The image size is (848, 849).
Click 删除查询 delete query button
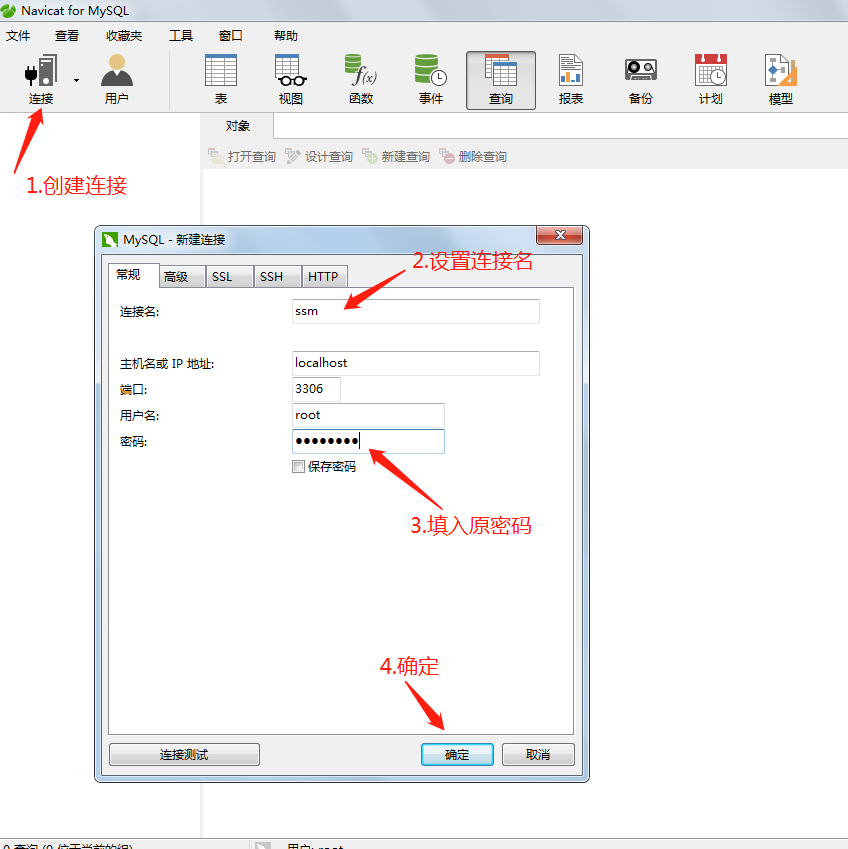tap(473, 156)
